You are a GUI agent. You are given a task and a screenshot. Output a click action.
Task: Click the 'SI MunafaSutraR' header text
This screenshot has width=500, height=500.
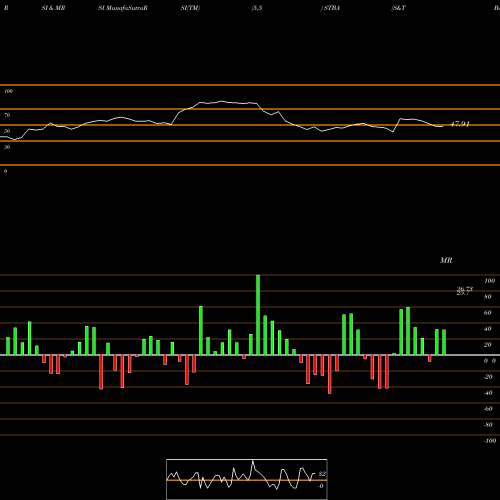[x=123, y=8]
